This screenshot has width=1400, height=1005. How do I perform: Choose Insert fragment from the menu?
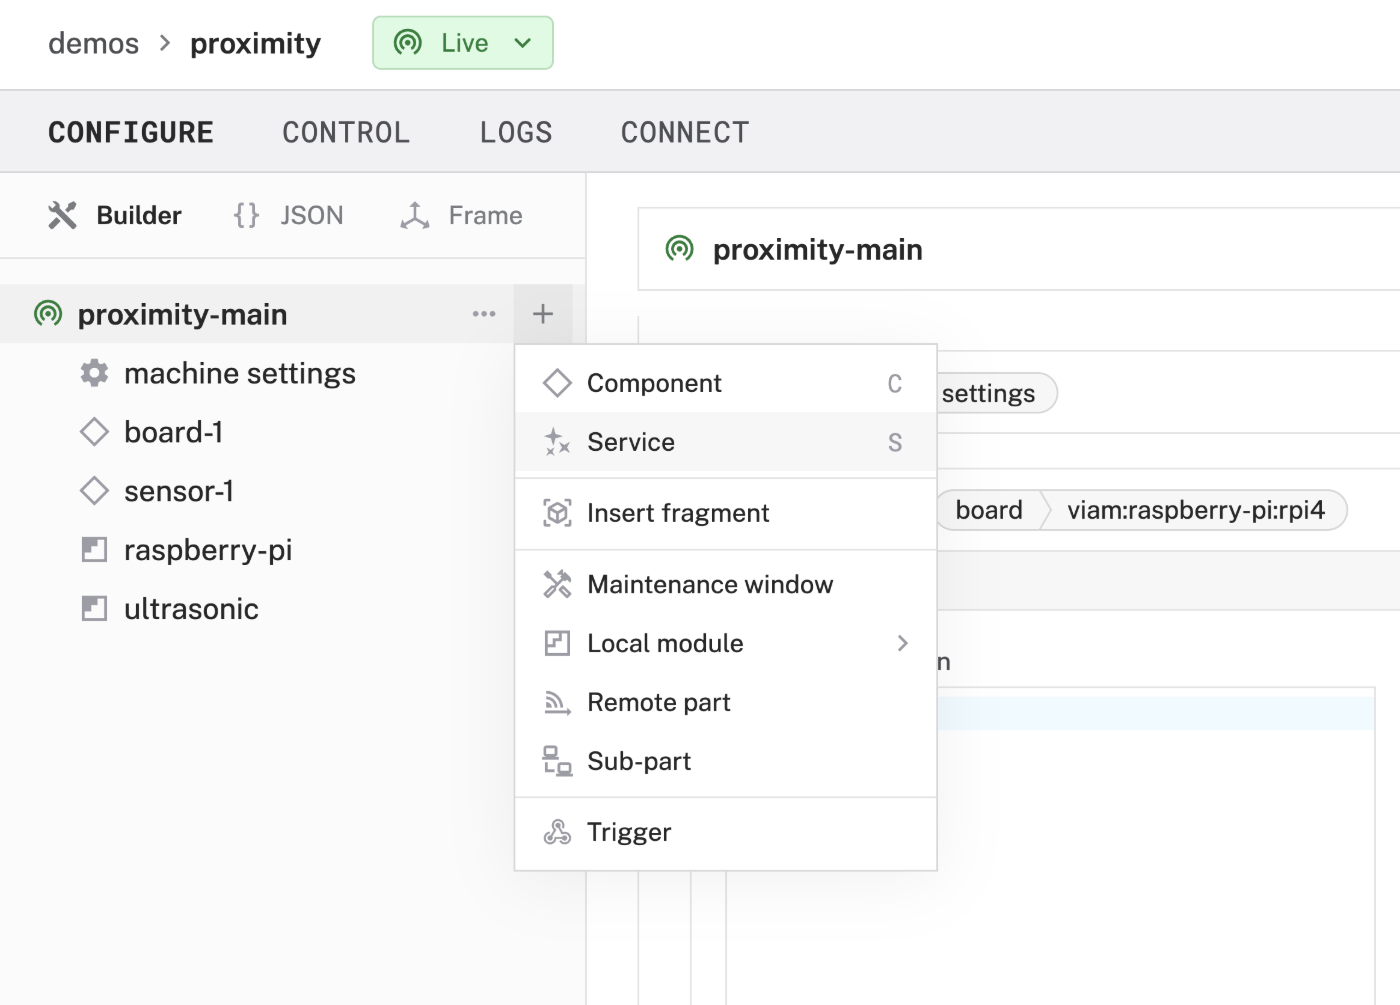(726, 513)
